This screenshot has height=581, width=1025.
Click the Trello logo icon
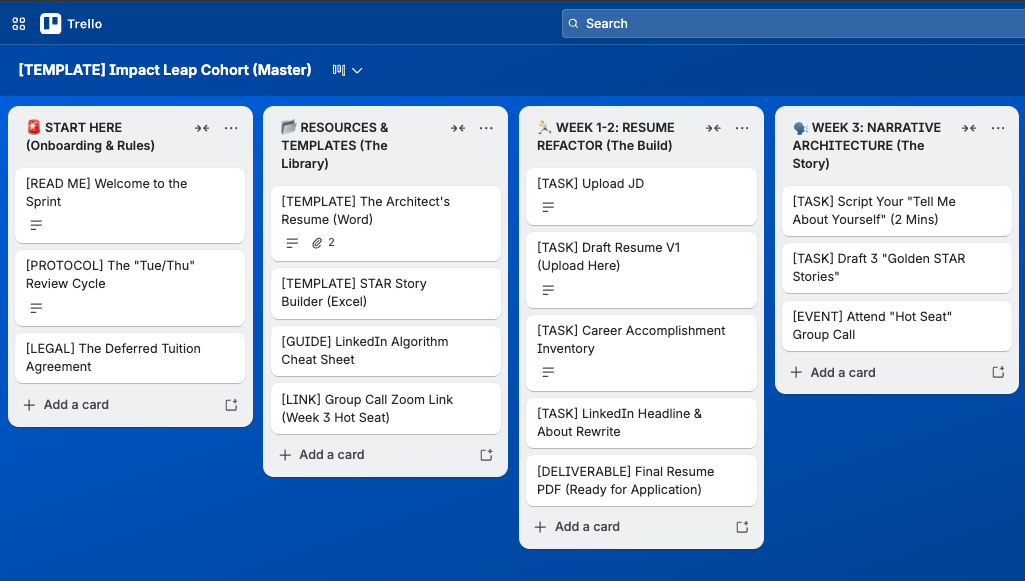[49, 23]
